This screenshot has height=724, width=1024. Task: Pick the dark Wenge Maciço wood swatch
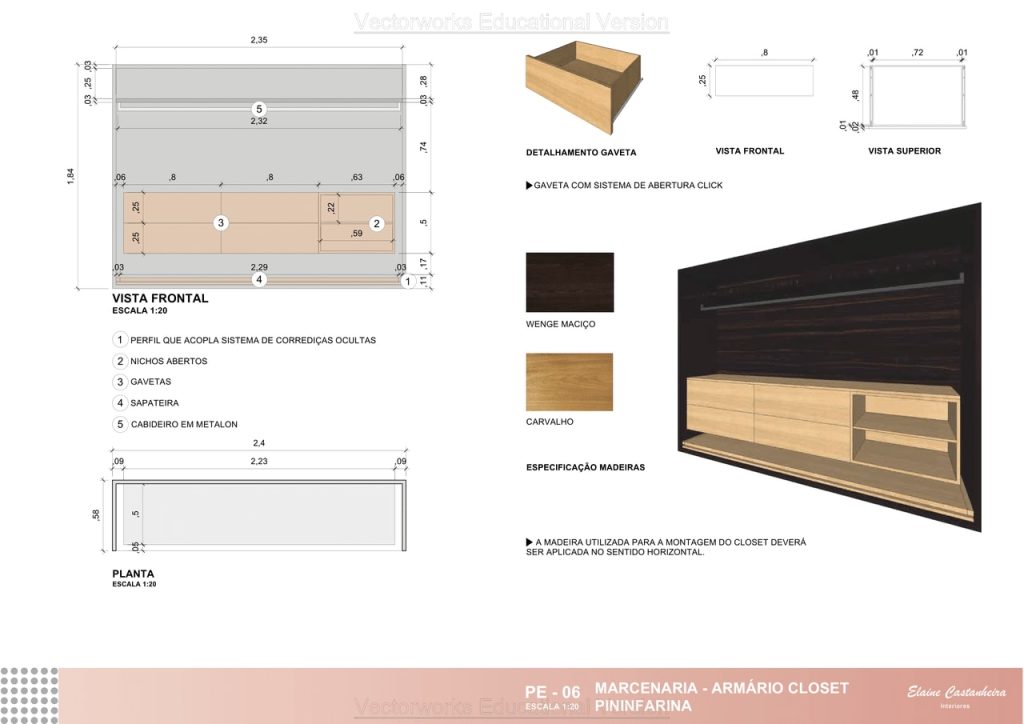pyautogui.click(x=569, y=282)
